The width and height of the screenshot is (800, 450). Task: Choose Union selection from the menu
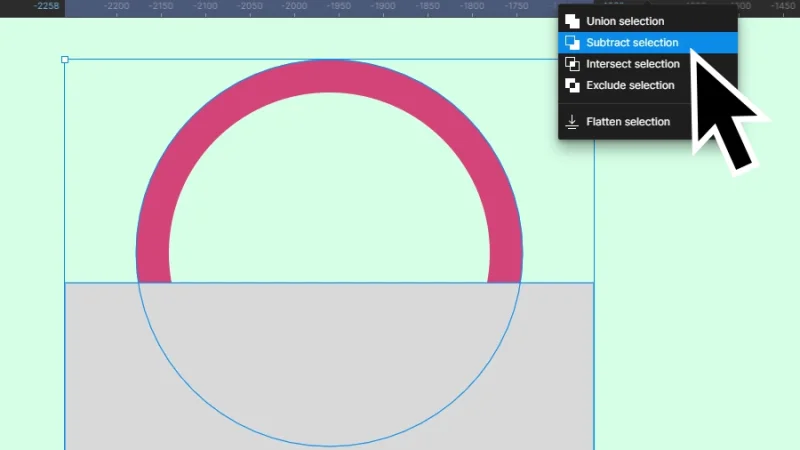click(x=647, y=21)
